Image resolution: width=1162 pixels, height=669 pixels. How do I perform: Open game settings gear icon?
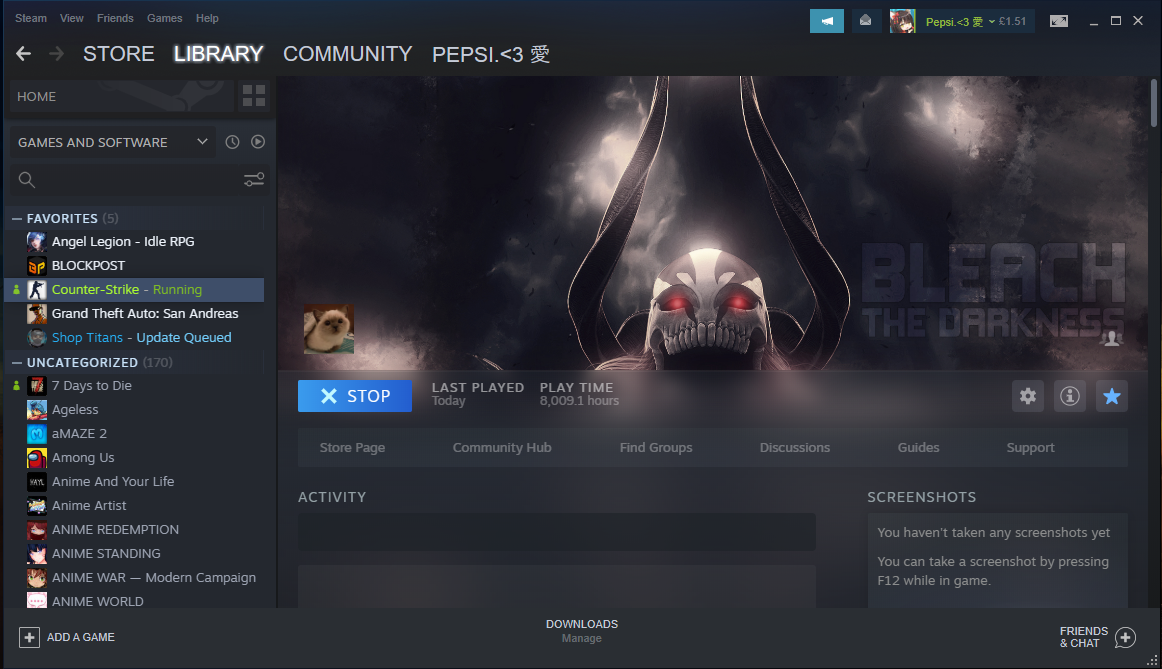pos(1028,397)
